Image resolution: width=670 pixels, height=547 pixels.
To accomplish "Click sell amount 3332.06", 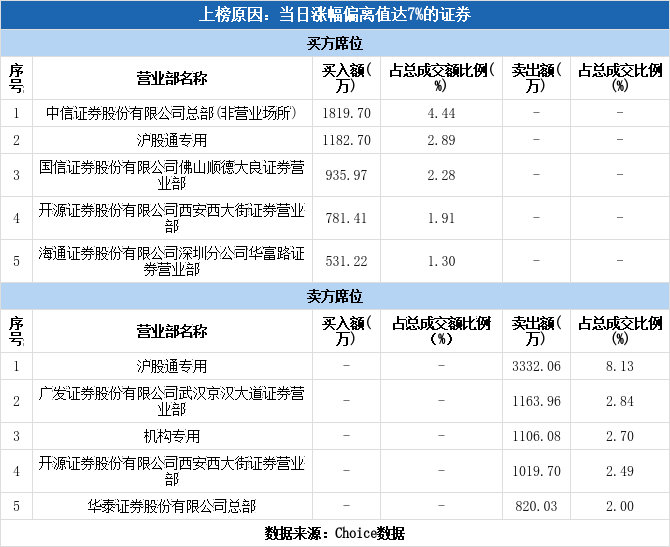I will click(536, 366).
